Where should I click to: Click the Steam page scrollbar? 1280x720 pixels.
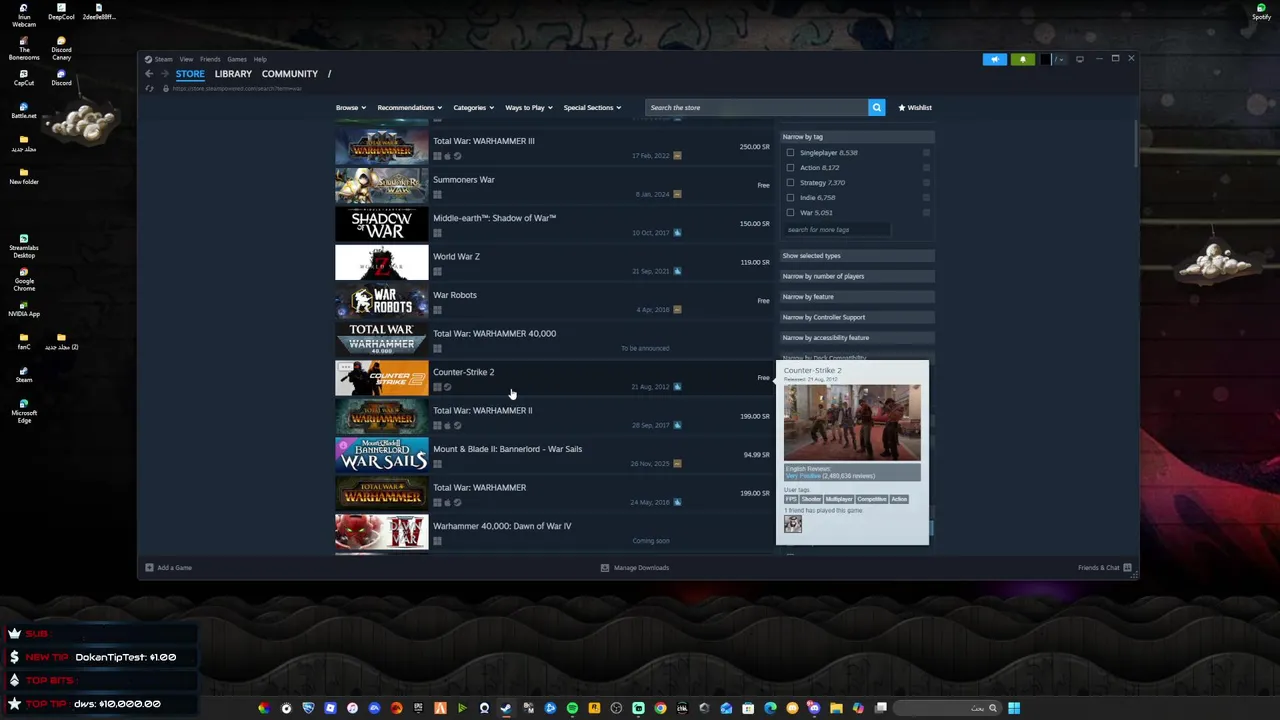coord(1135,145)
